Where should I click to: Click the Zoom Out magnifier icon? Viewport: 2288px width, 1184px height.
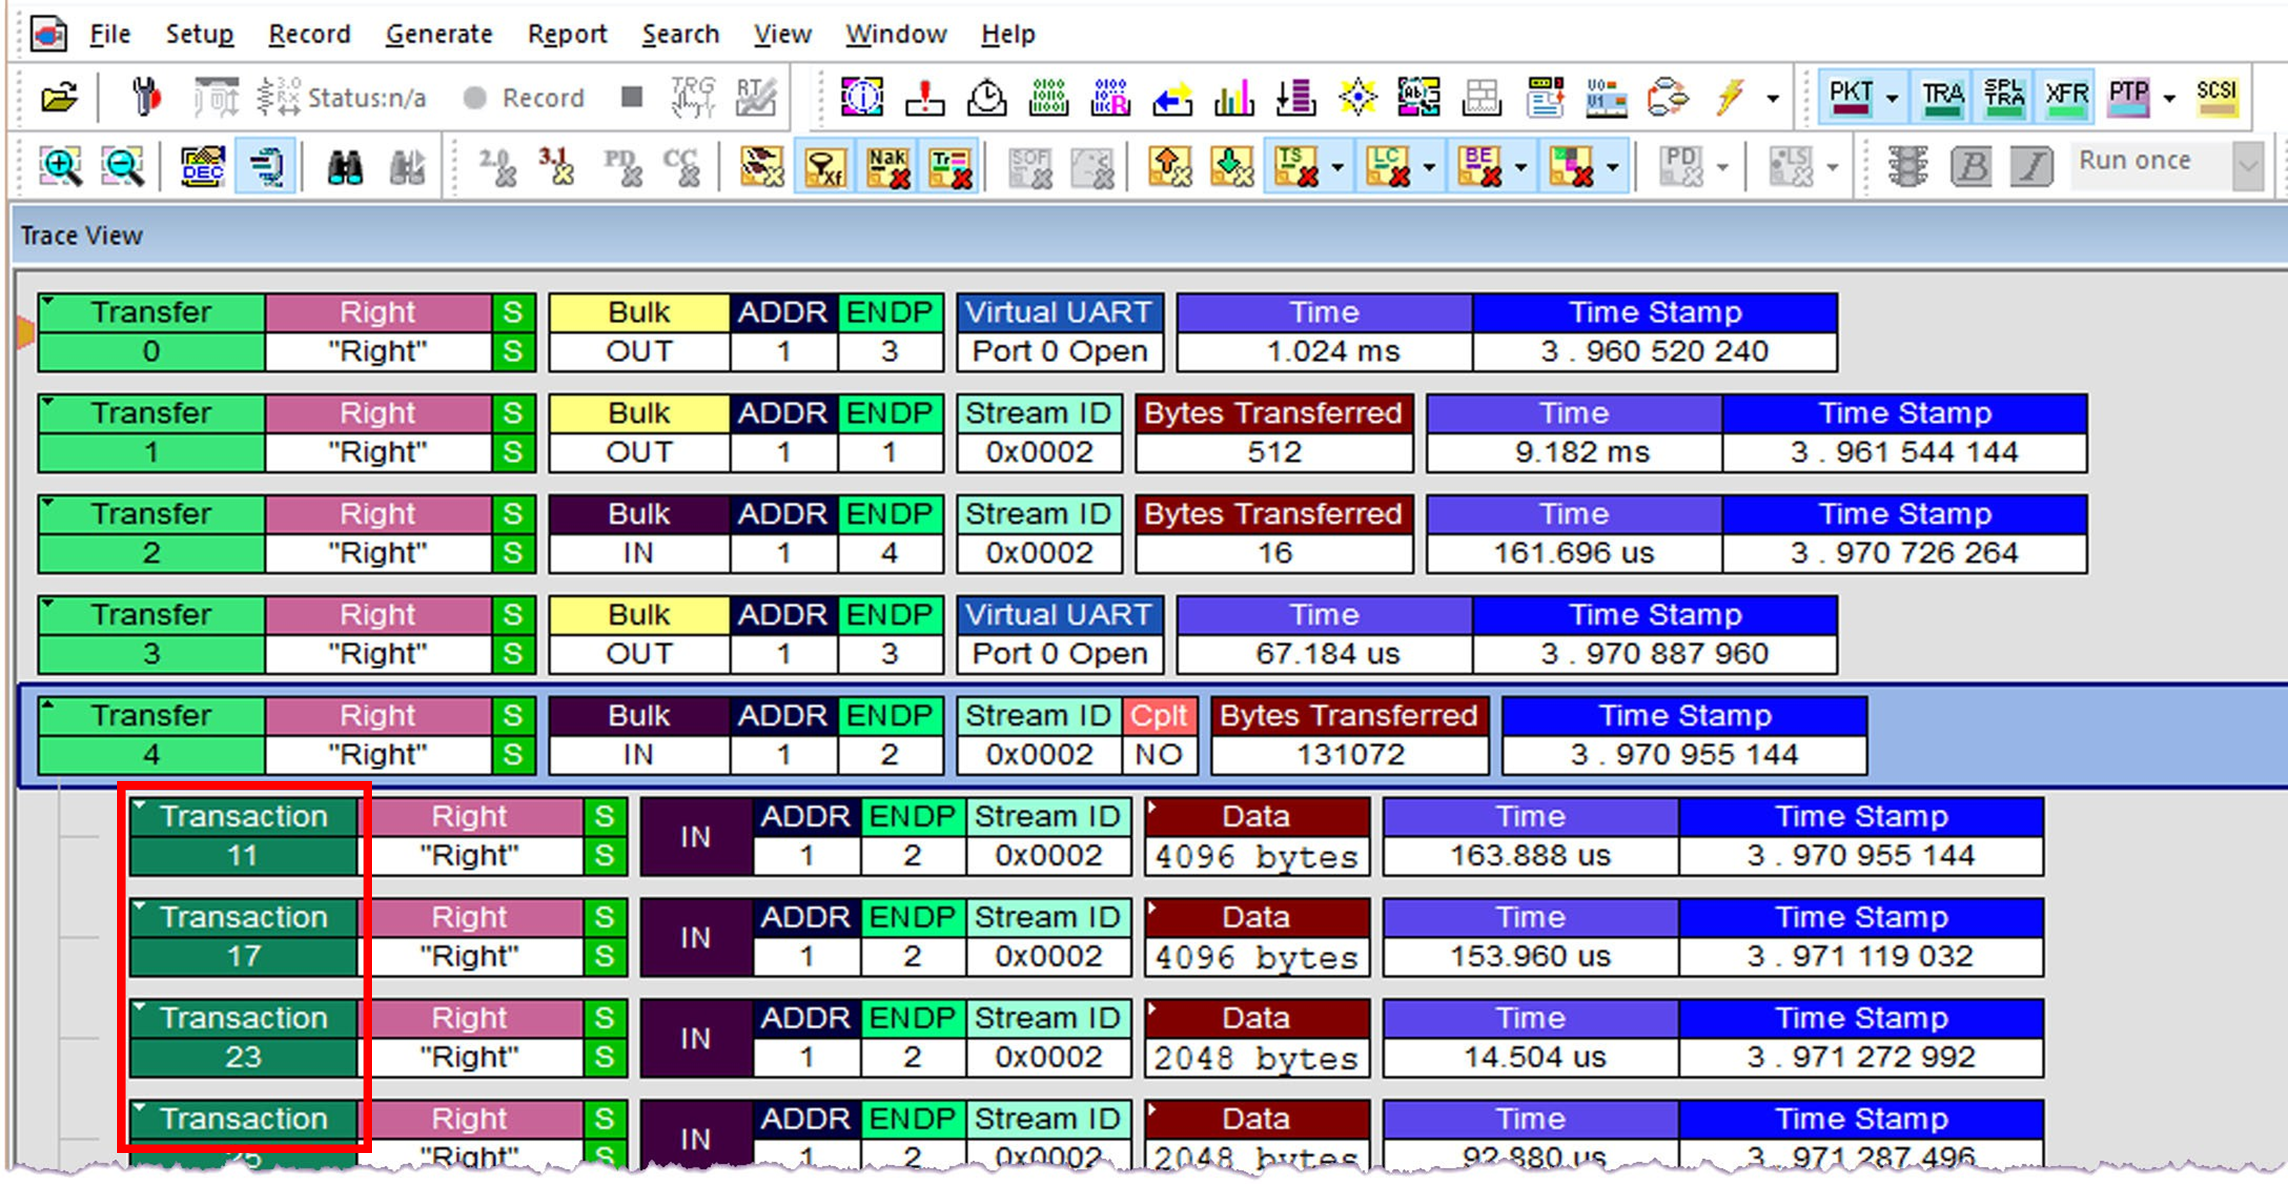coord(123,166)
